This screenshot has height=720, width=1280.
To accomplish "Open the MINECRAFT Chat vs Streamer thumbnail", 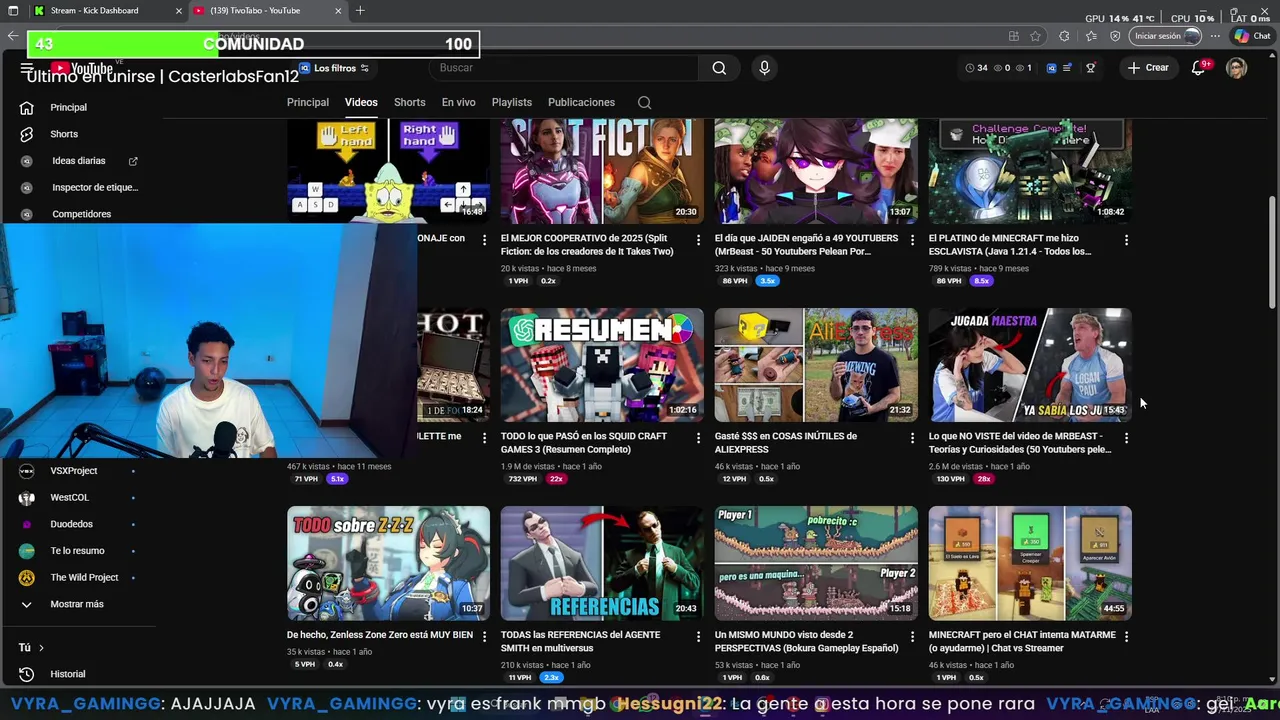I will (x=1030, y=563).
